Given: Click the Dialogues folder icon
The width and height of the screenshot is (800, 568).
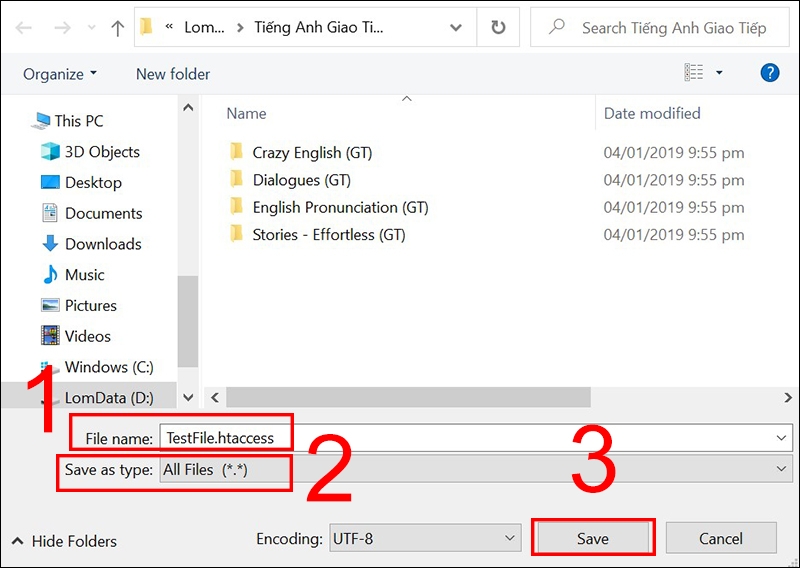Looking at the screenshot, I should (236, 179).
